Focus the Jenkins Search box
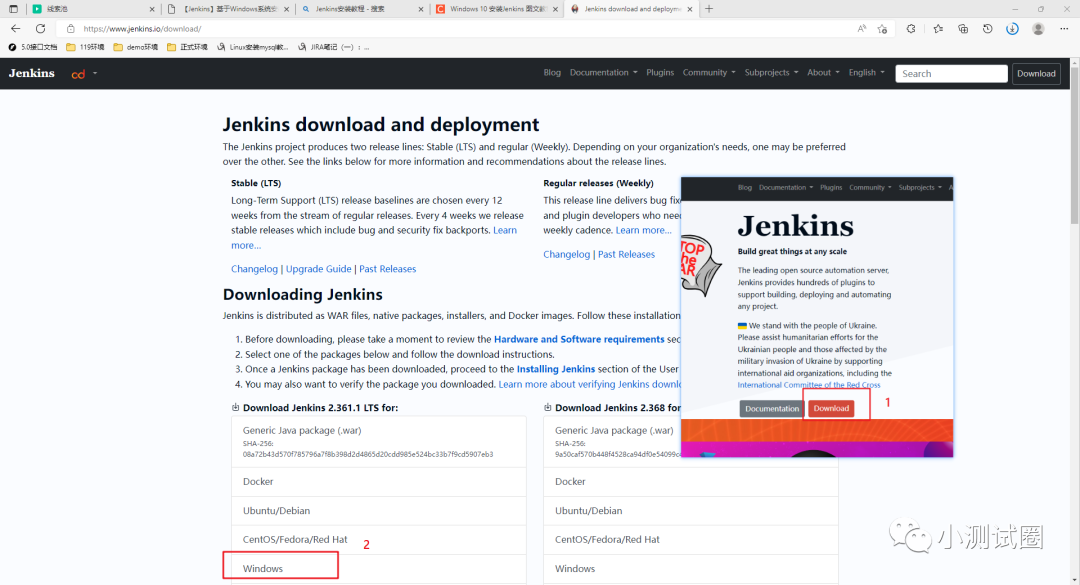1080x585 pixels. pyautogui.click(x=951, y=74)
